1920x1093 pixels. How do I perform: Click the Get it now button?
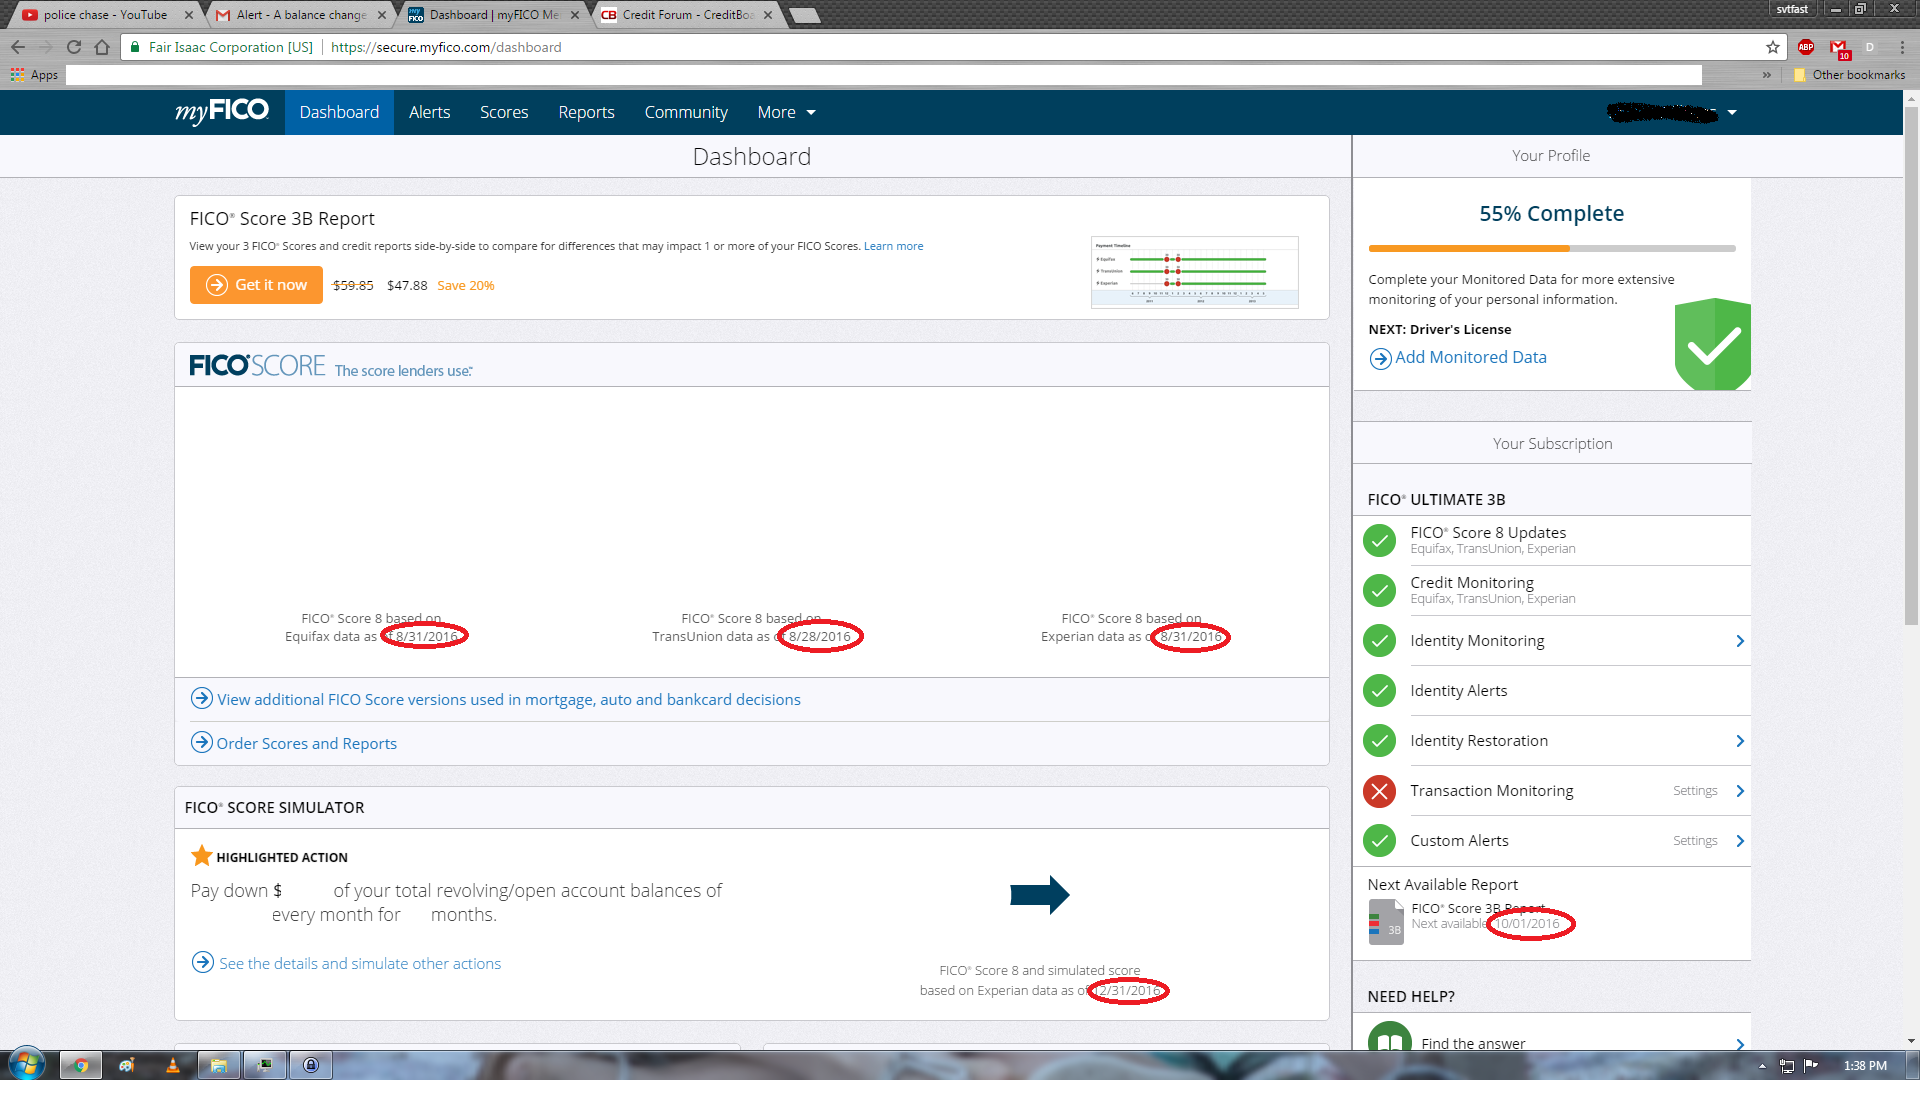click(255, 283)
